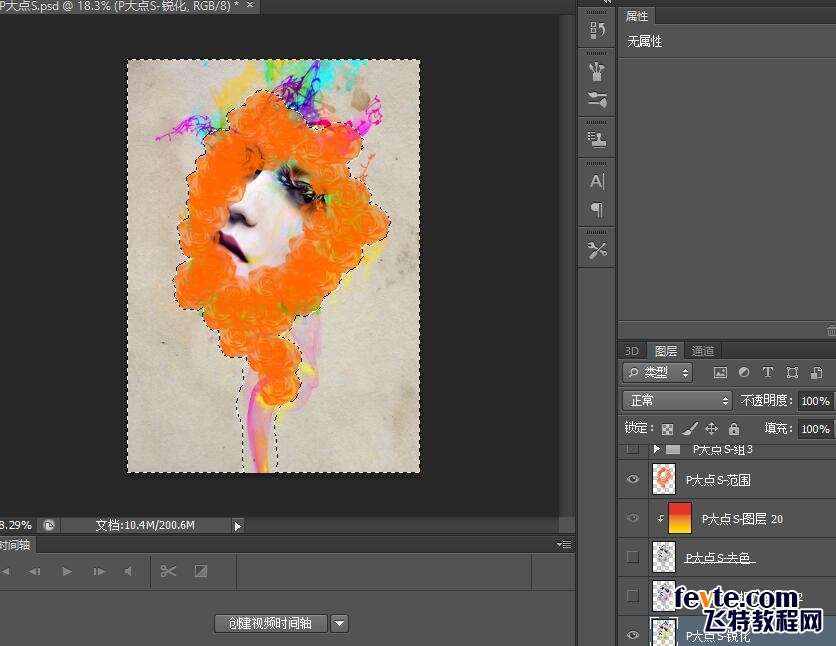This screenshot has height=646, width=836.
Task: Click the timeline play button
Action: coord(67,571)
